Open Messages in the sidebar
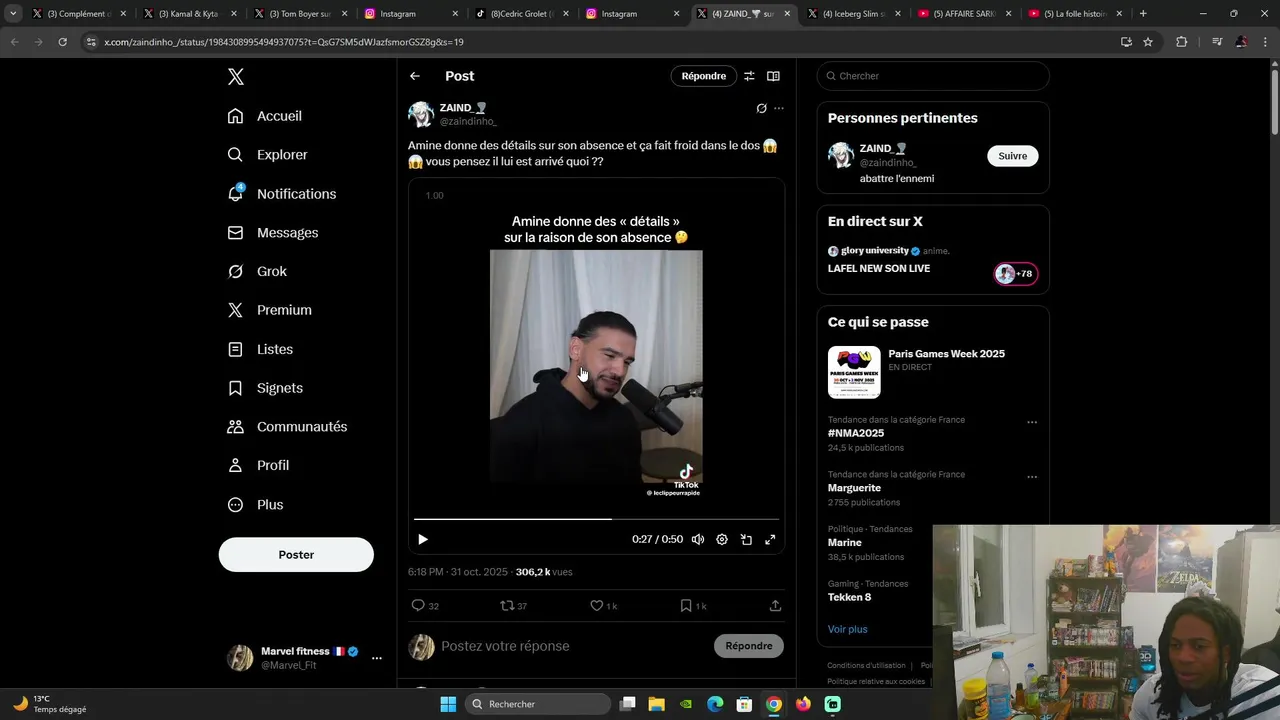 [273, 233]
